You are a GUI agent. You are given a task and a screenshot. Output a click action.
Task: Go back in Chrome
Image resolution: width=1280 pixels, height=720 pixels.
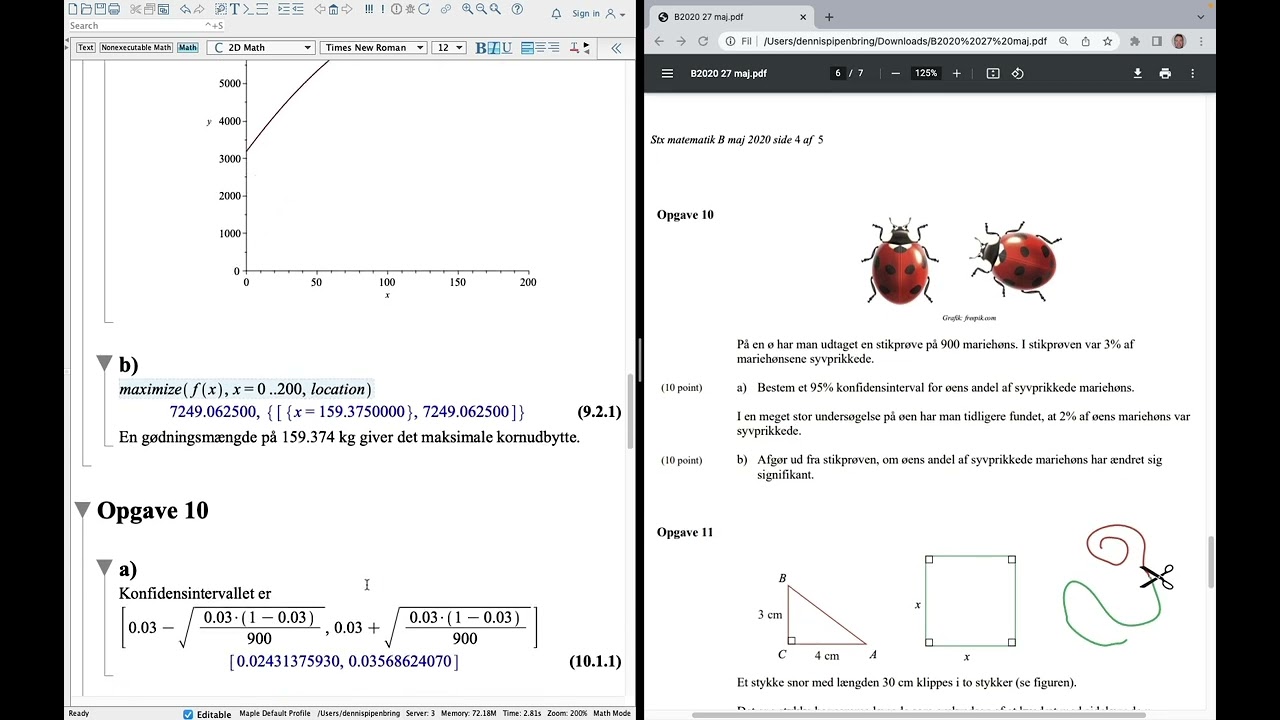tap(659, 41)
